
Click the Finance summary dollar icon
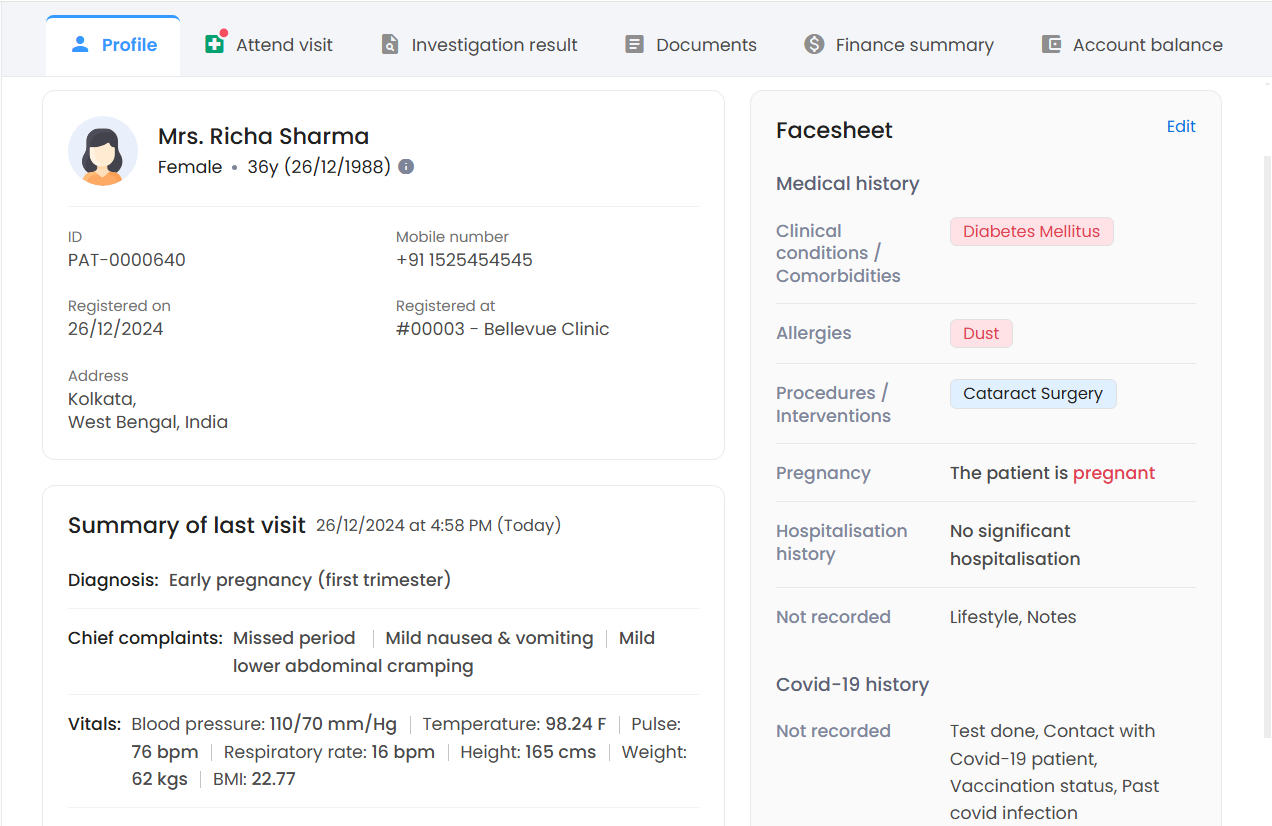[814, 45]
